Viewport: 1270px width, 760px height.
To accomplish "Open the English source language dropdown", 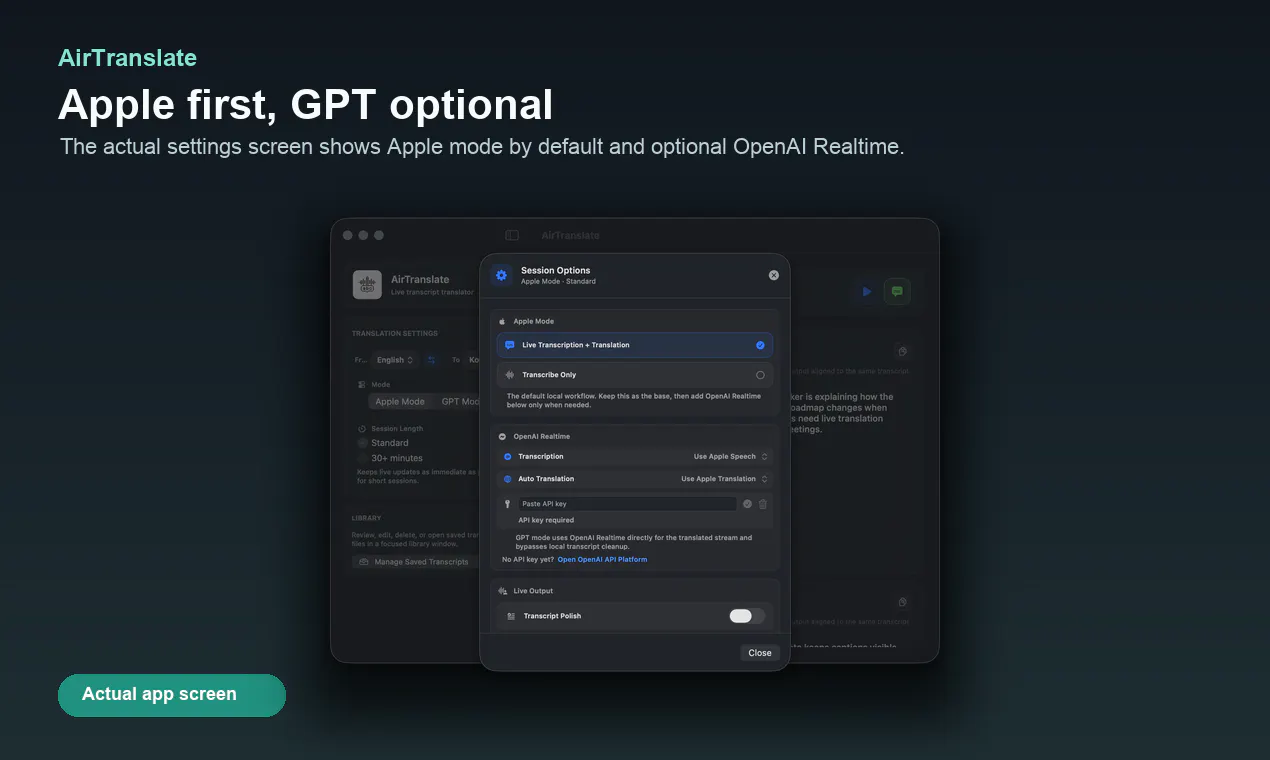I will [x=395, y=360].
